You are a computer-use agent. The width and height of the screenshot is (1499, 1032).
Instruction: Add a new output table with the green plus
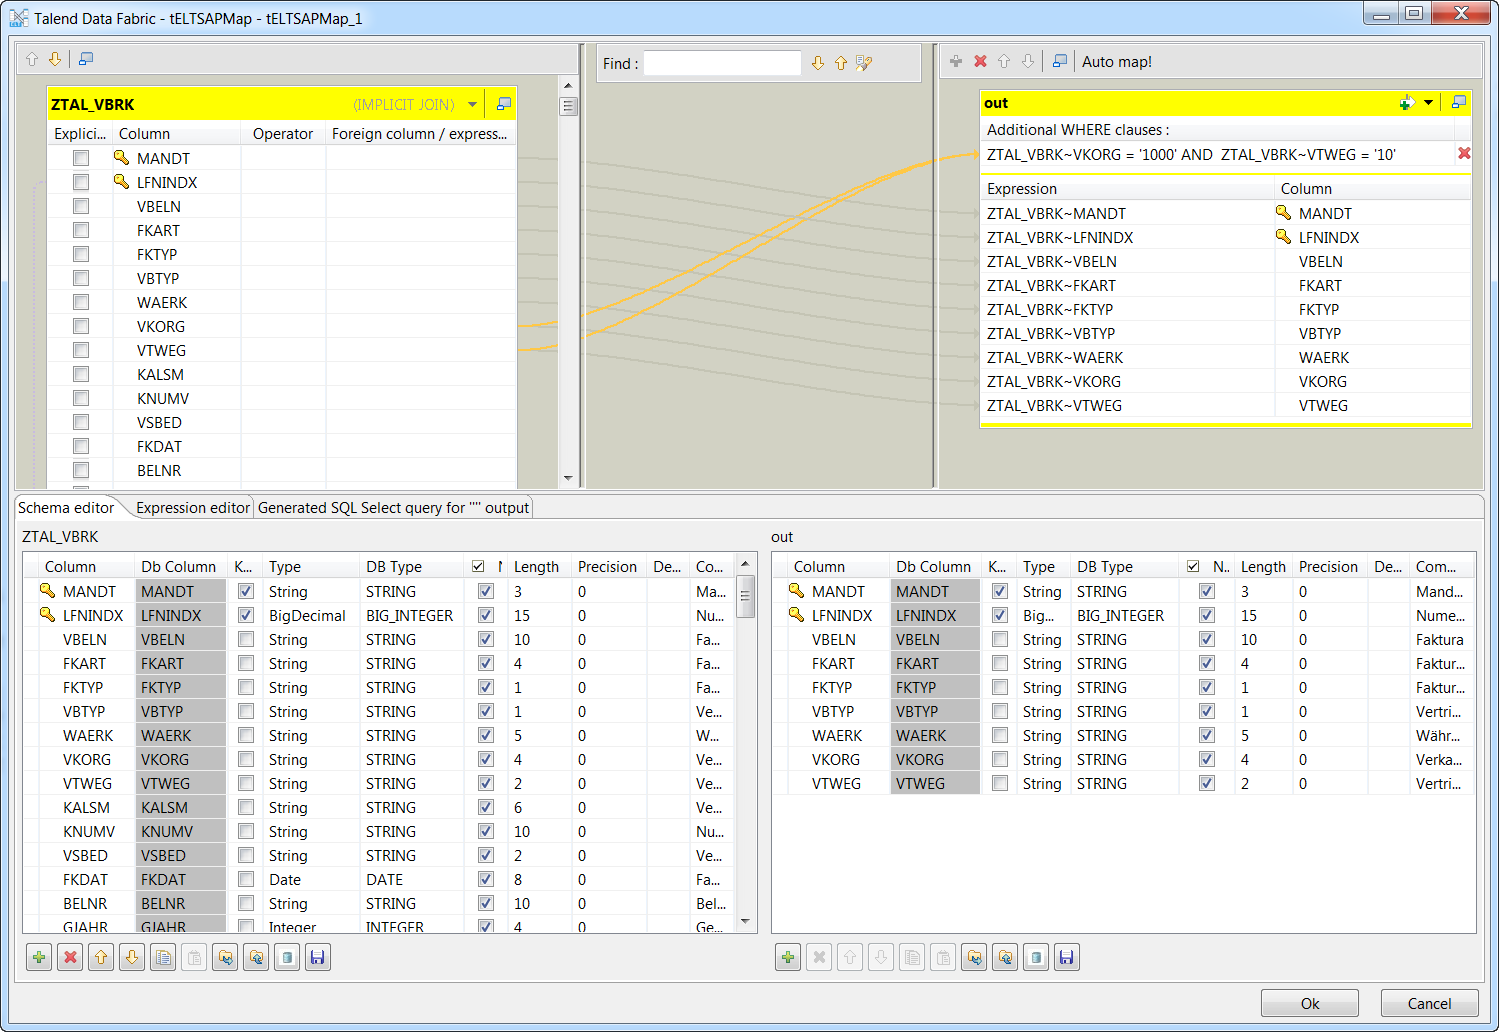pyautogui.click(x=955, y=61)
